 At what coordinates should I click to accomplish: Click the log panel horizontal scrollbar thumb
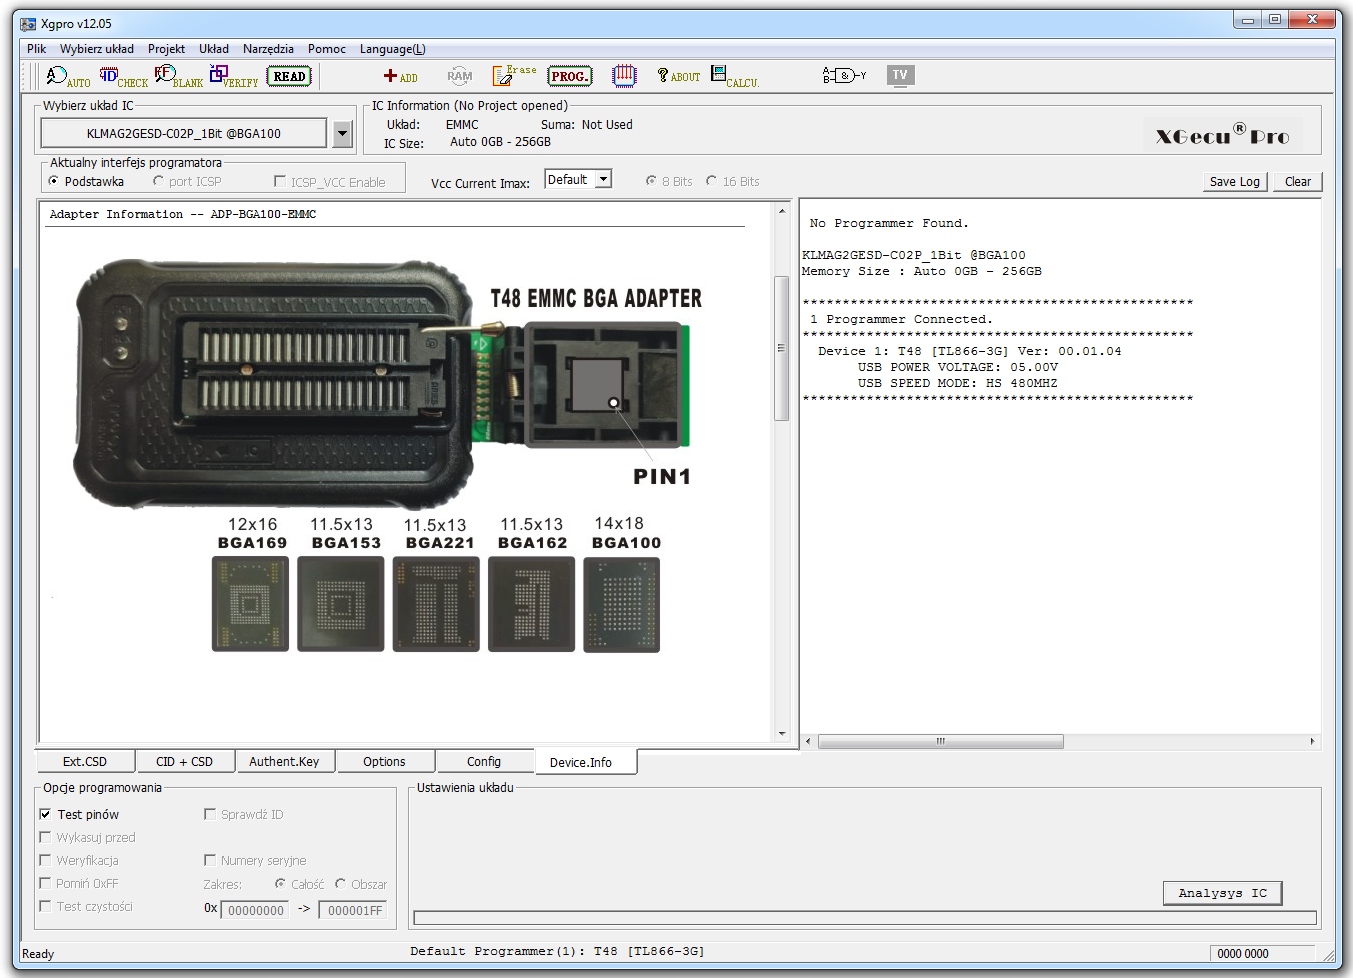point(940,741)
